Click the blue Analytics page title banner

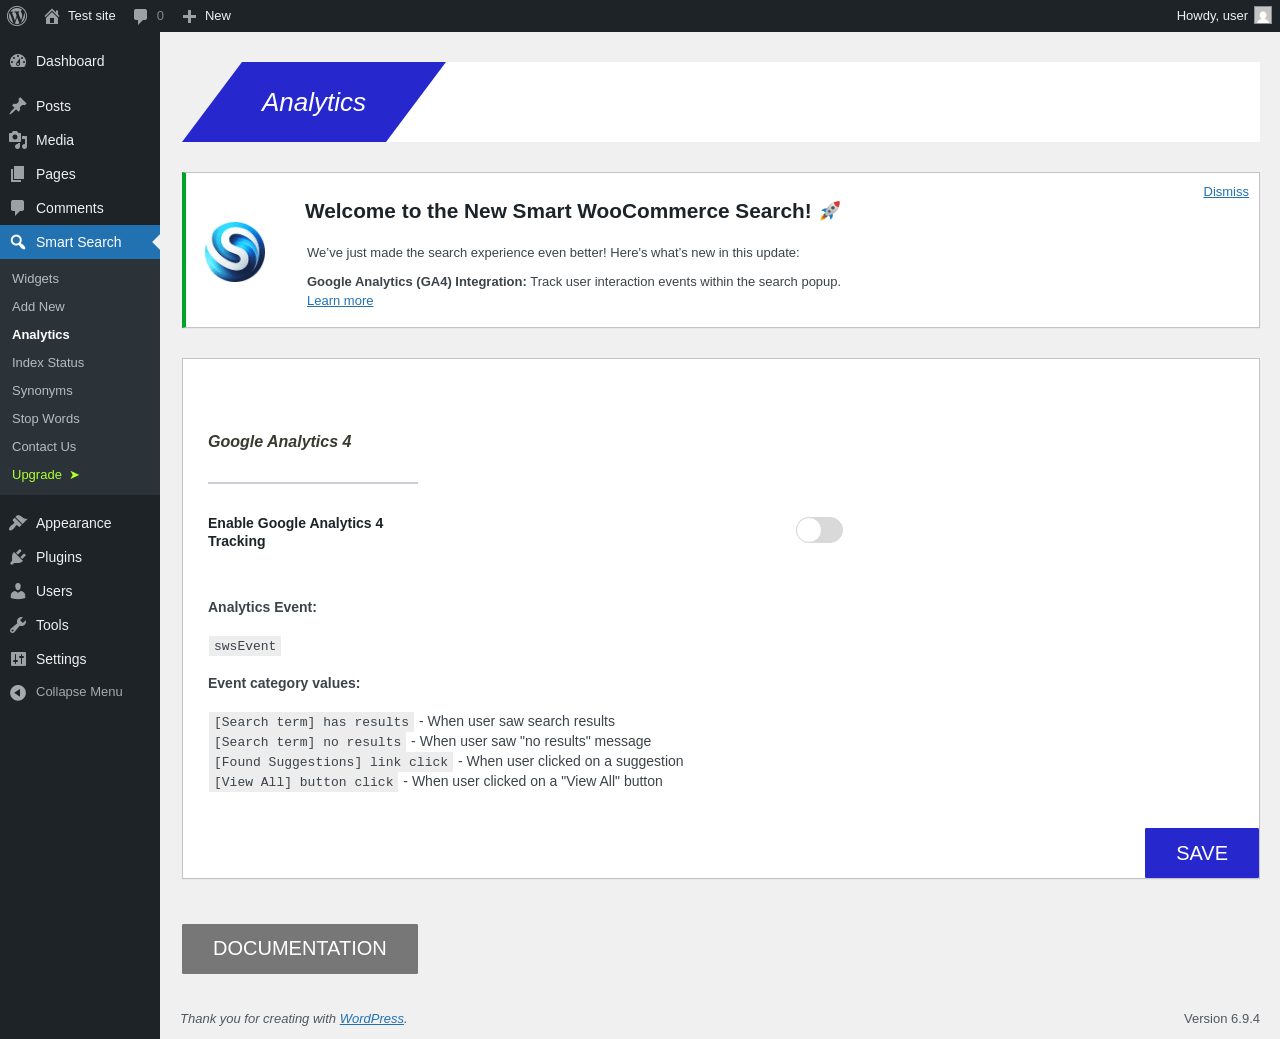314,102
